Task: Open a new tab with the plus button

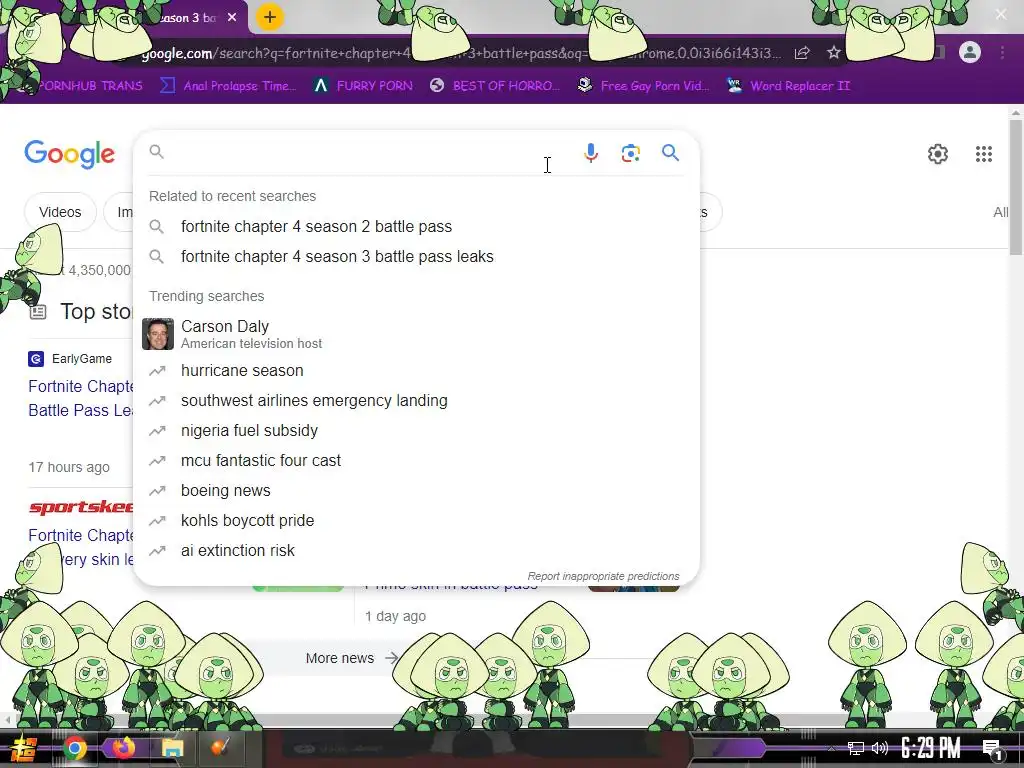Action: [x=269, y=17]
